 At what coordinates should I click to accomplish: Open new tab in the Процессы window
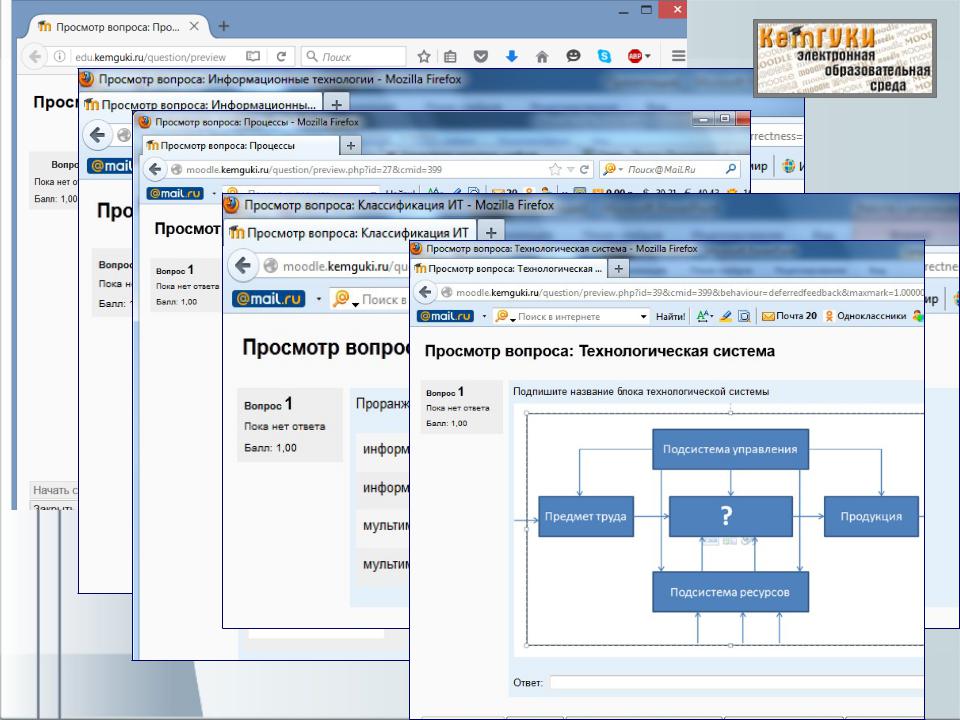tap(351, 146)
